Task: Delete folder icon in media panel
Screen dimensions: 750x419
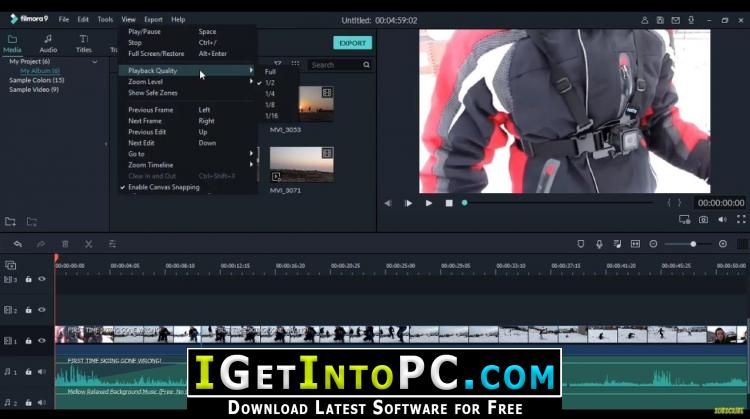Action: coord(32,221)
